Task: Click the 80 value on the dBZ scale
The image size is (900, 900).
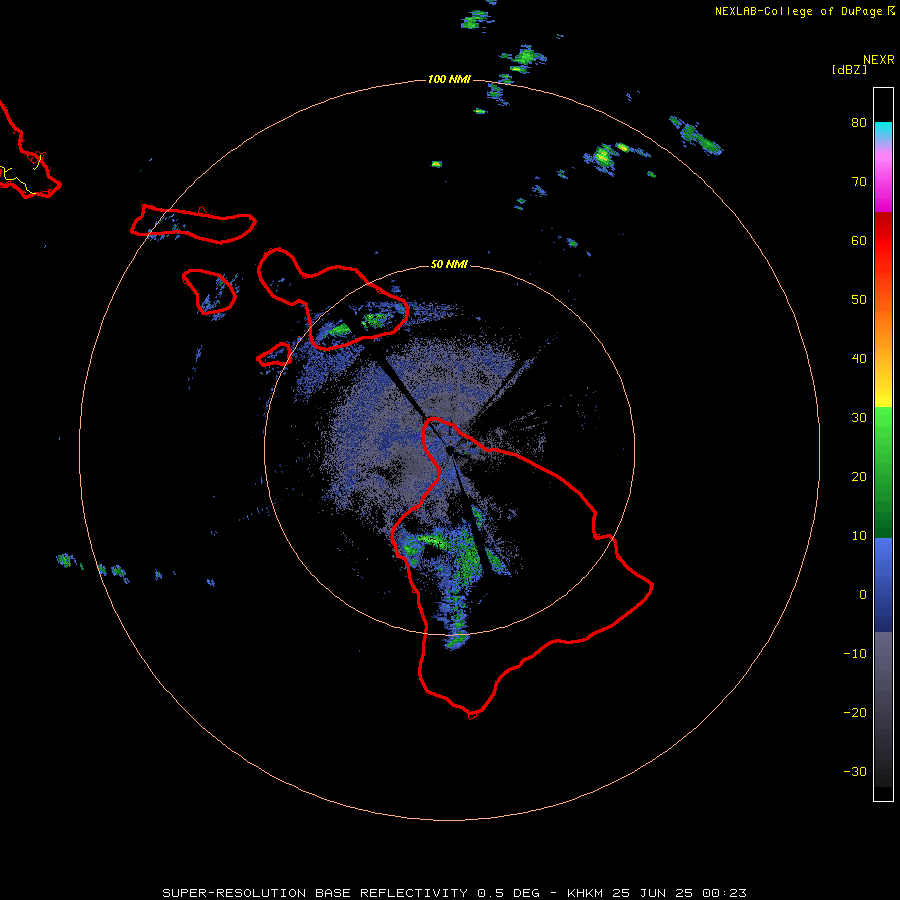Action: [859, 123]
